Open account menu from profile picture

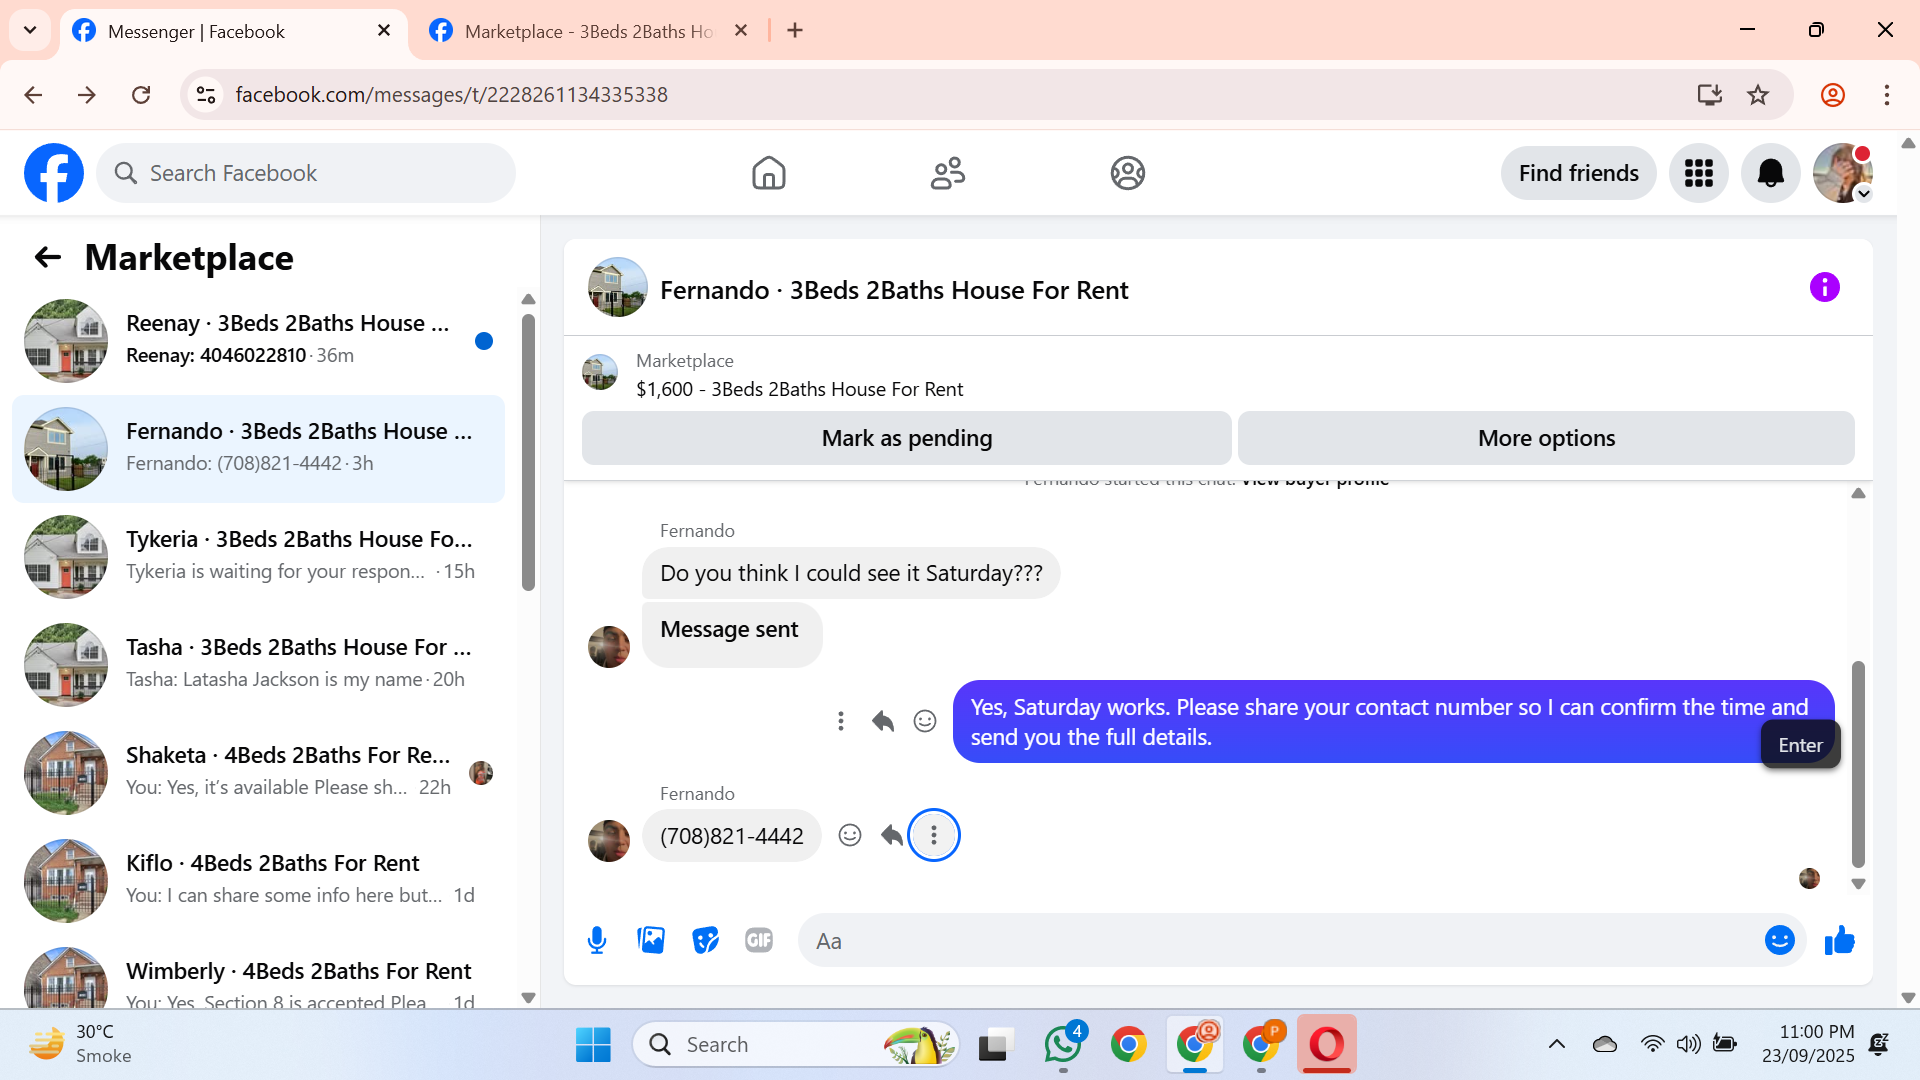tap(1843, 173)
